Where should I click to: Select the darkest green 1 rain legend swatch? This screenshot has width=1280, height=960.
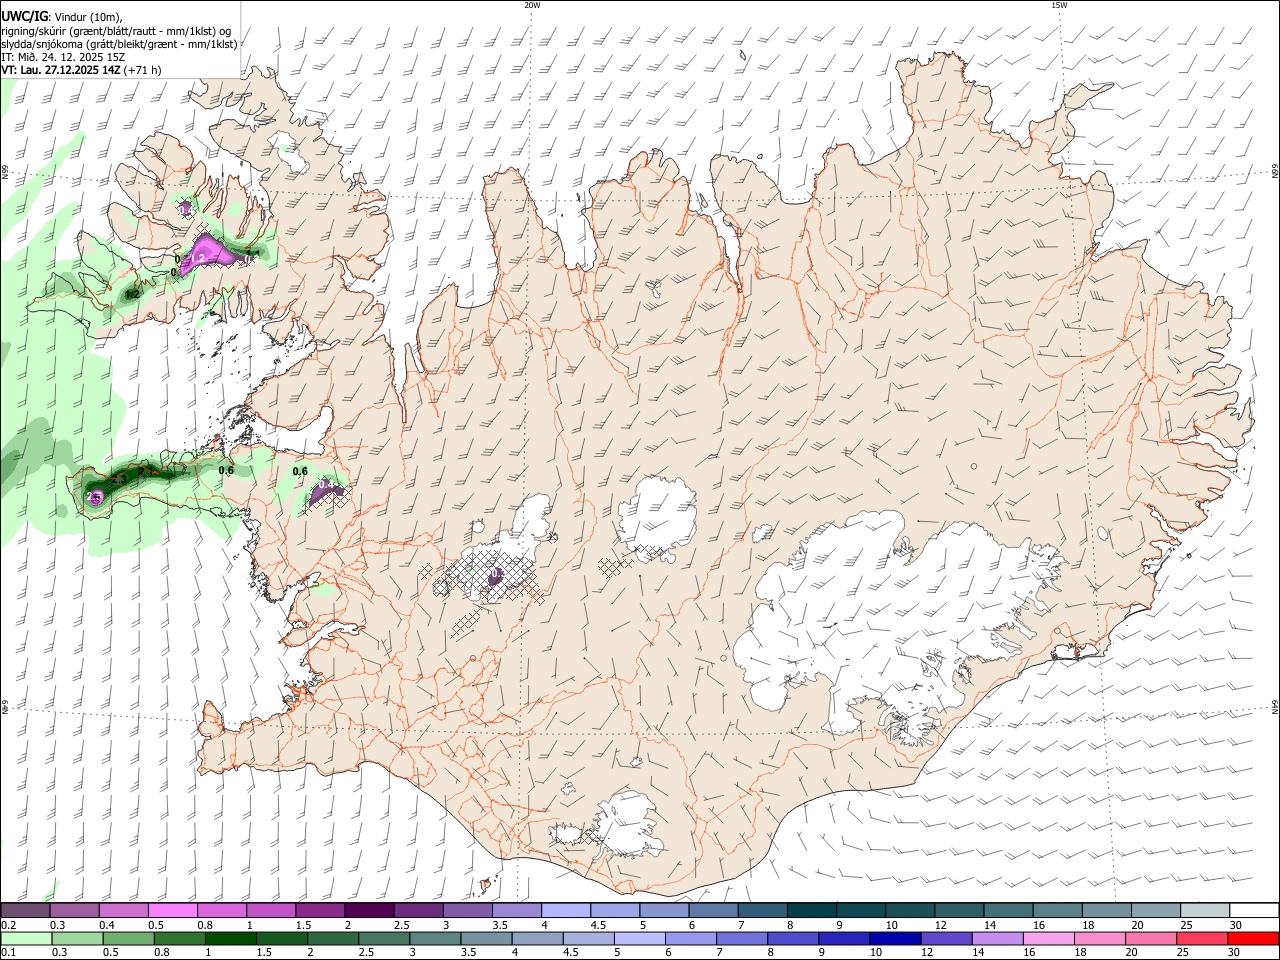point(230,939)
